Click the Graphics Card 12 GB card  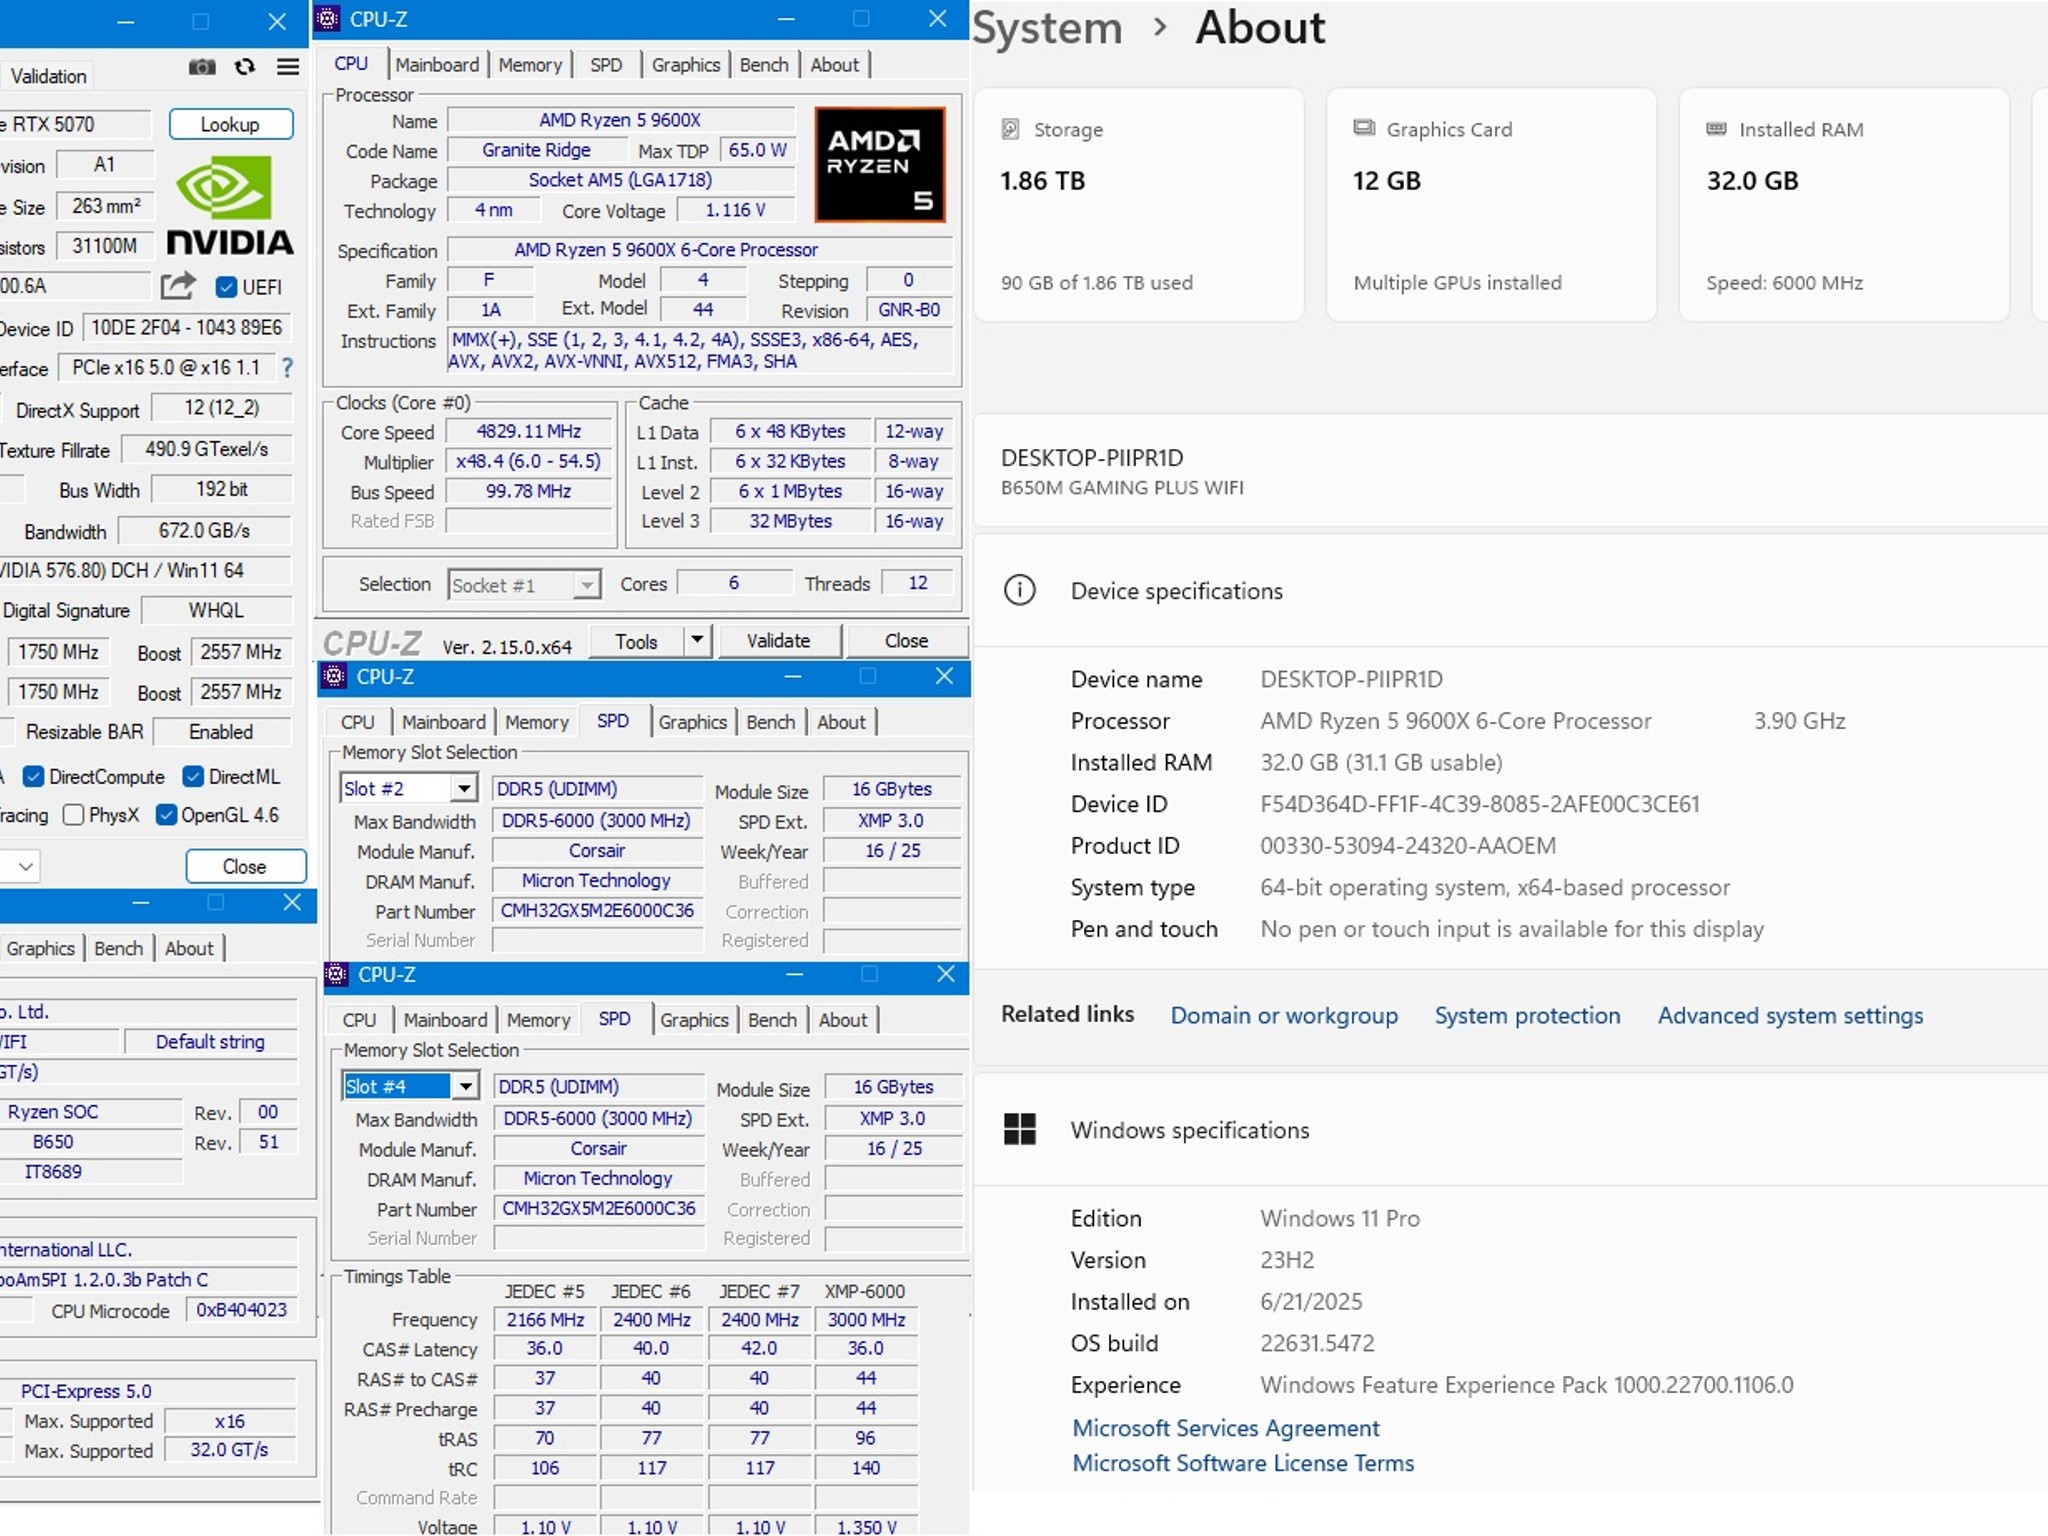tap(1491, 205)
